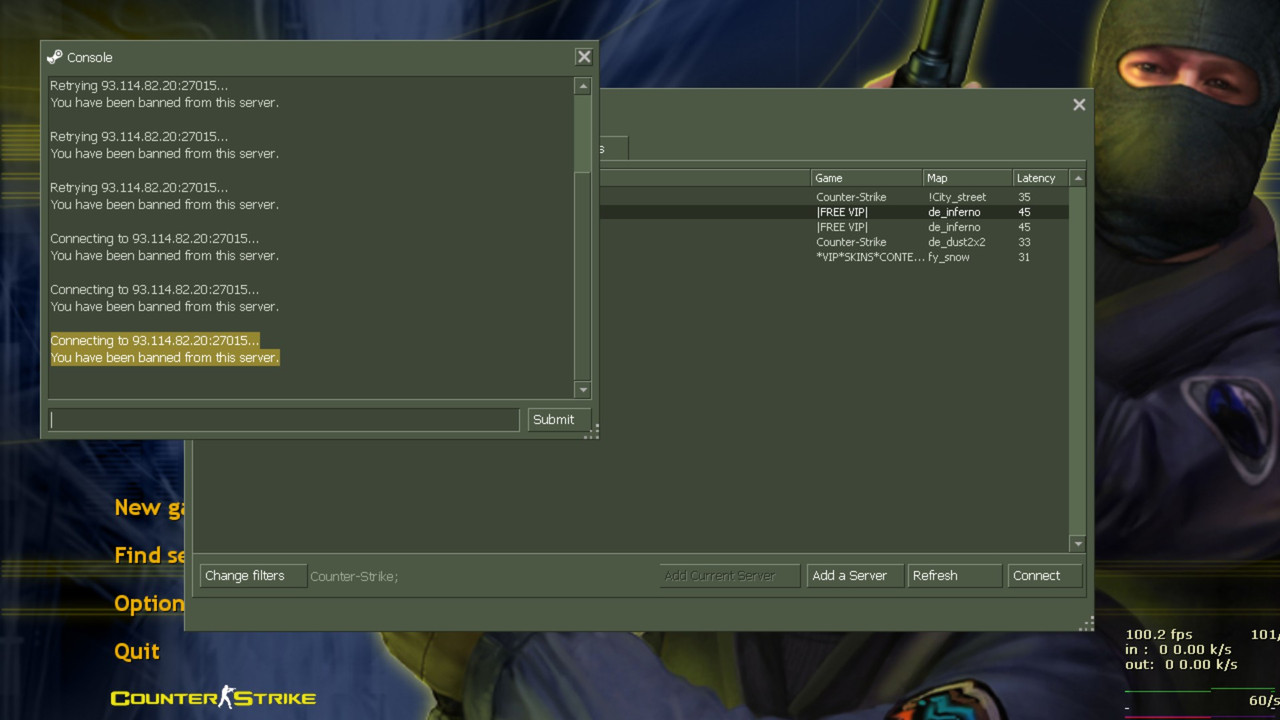Select the highlighted |FREE VIP| de_inferno server
The height and width of the screenshot is (720, 1280).
[832, 212]
